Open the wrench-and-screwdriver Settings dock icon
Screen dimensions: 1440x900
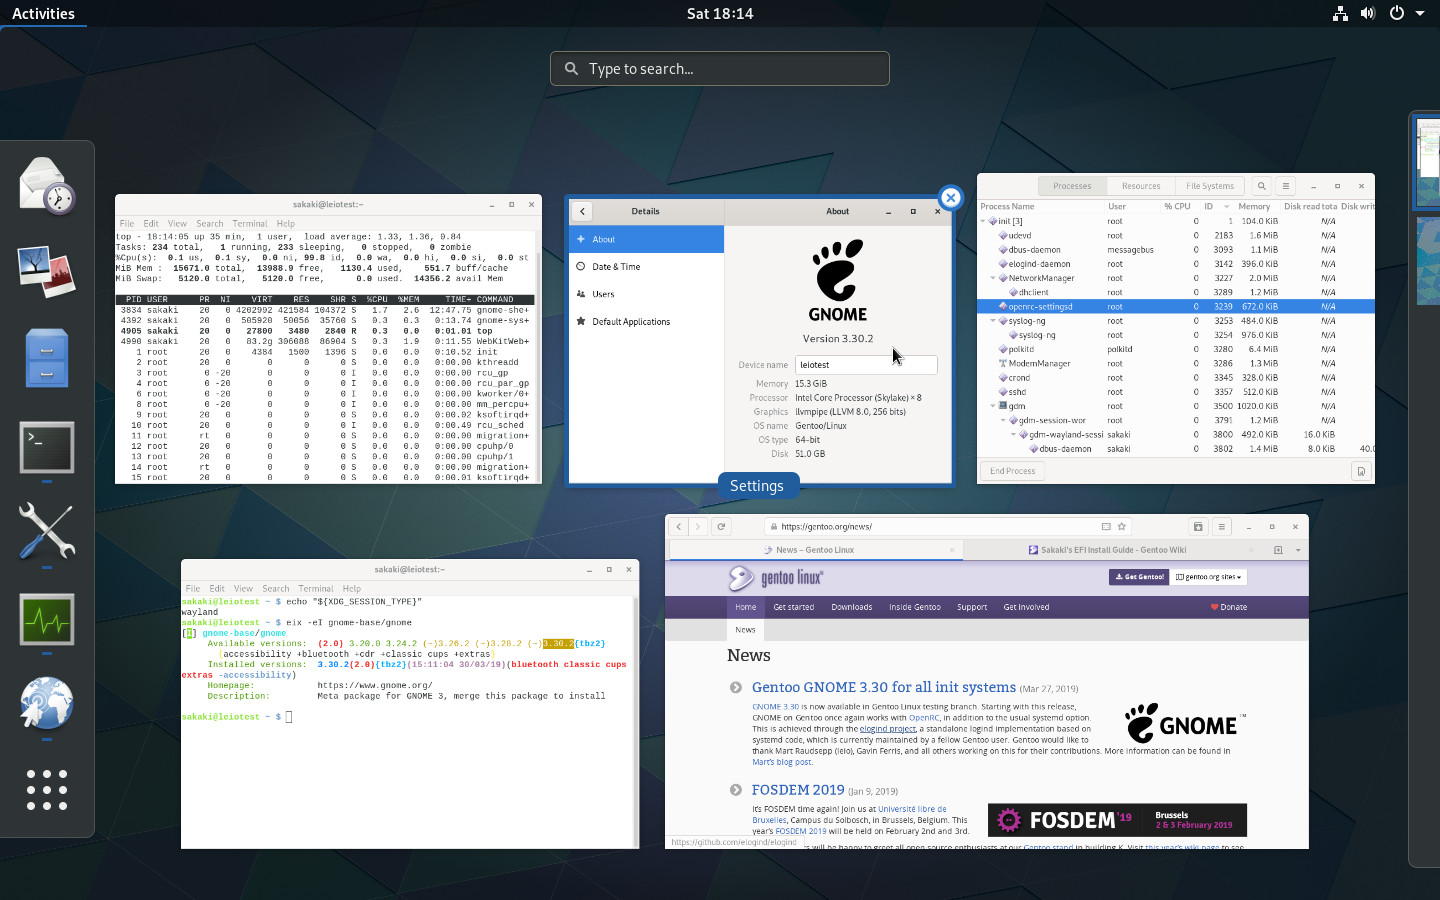coord(47,530)
